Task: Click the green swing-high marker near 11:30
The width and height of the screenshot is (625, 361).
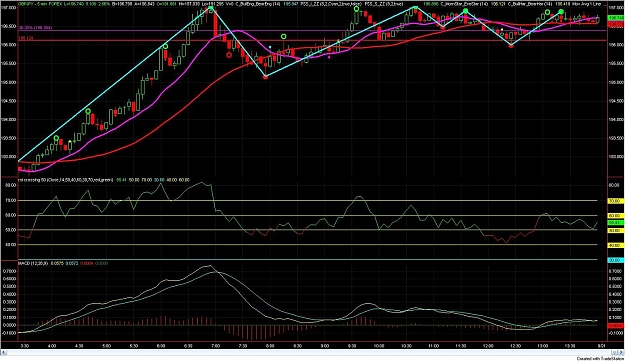Action: (465, 11)
